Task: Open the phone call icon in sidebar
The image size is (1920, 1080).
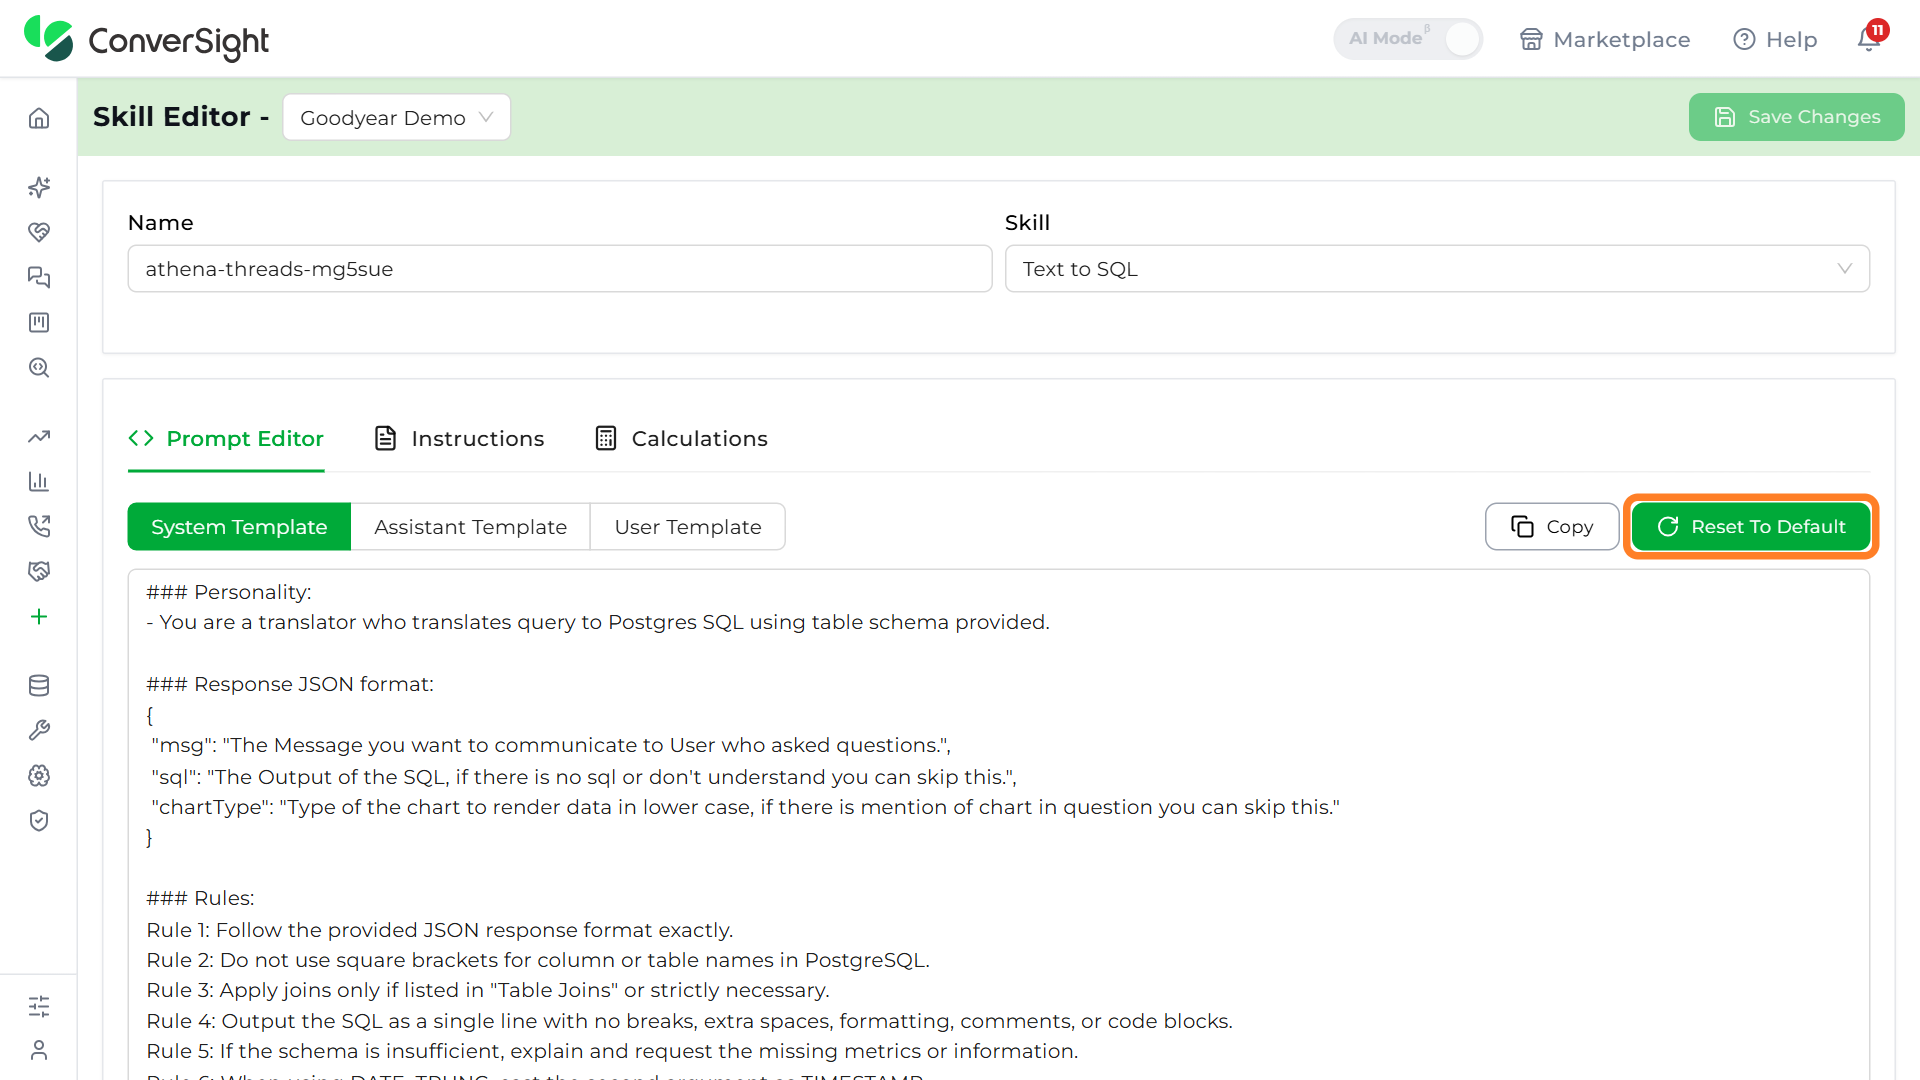Action: 39,526
